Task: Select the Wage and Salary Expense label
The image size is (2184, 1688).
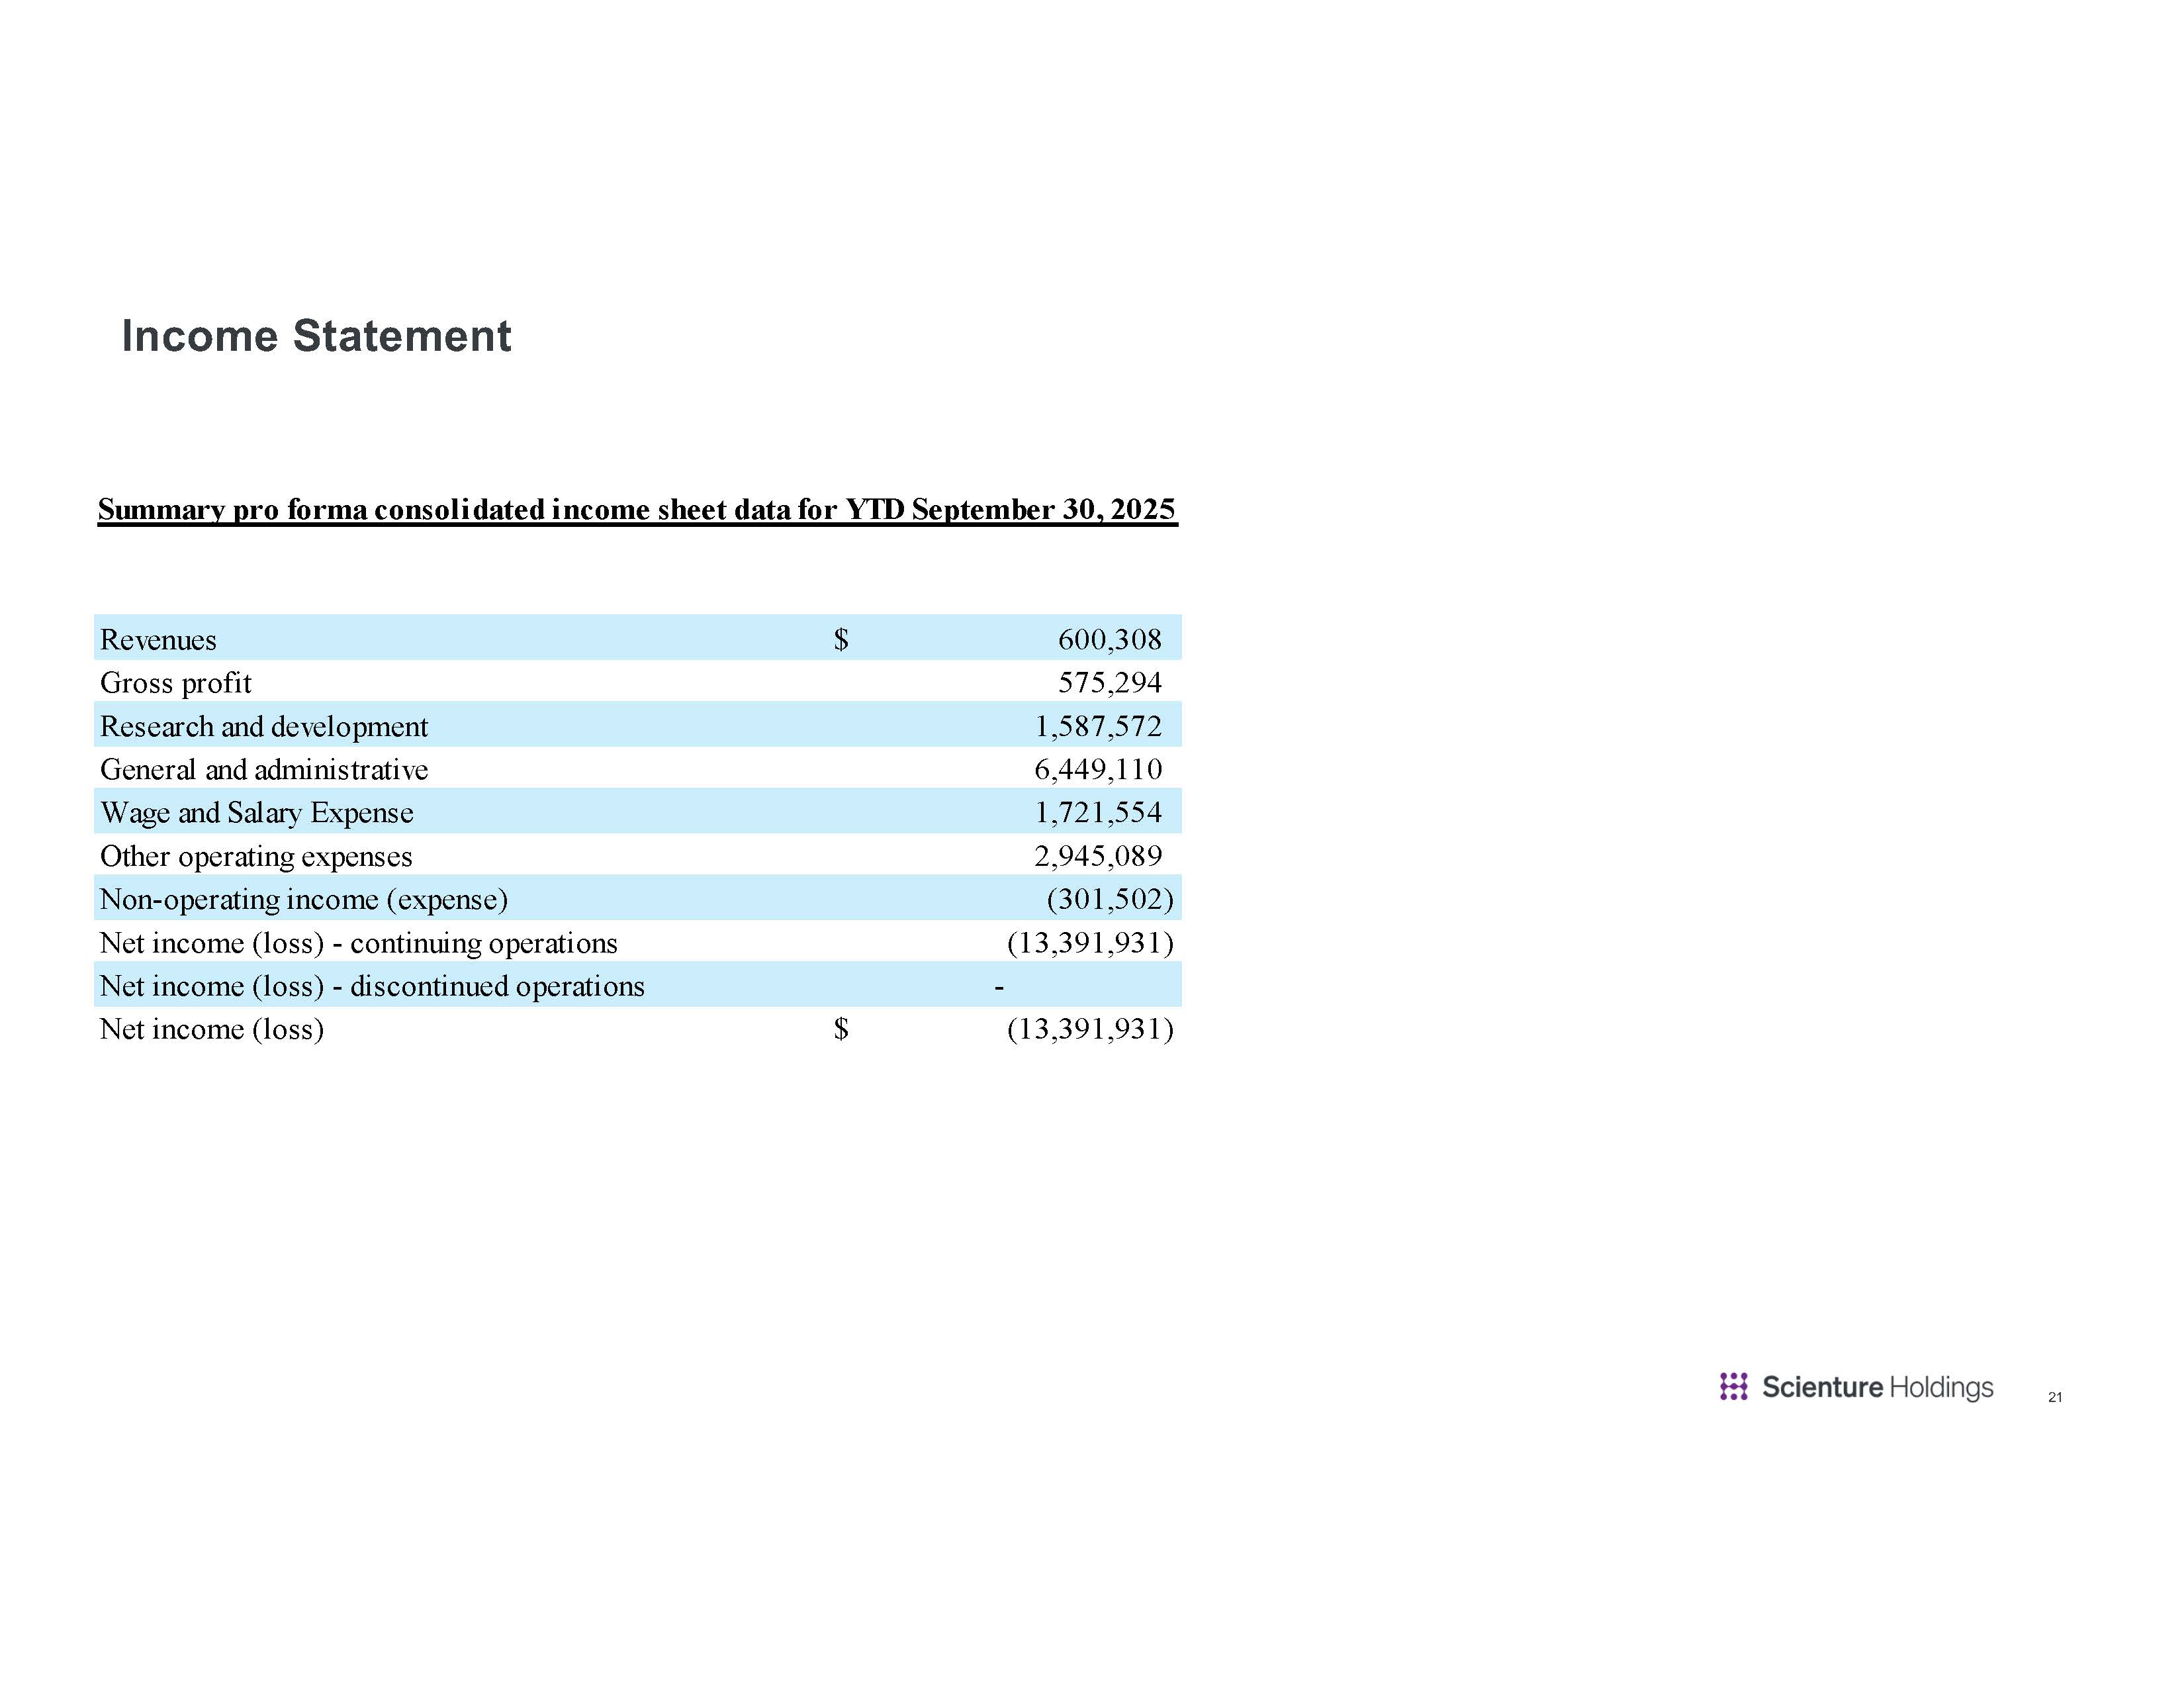Action: [257, 813]
